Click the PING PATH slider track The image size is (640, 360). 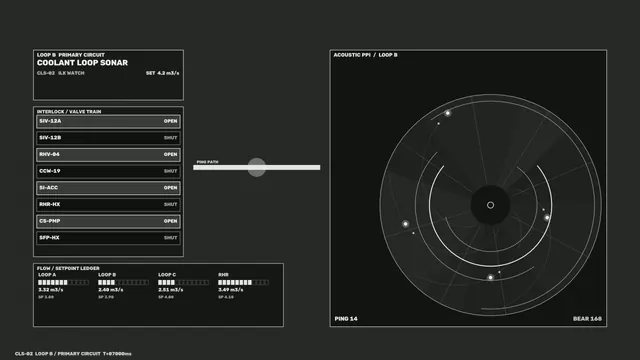(257, 167)
